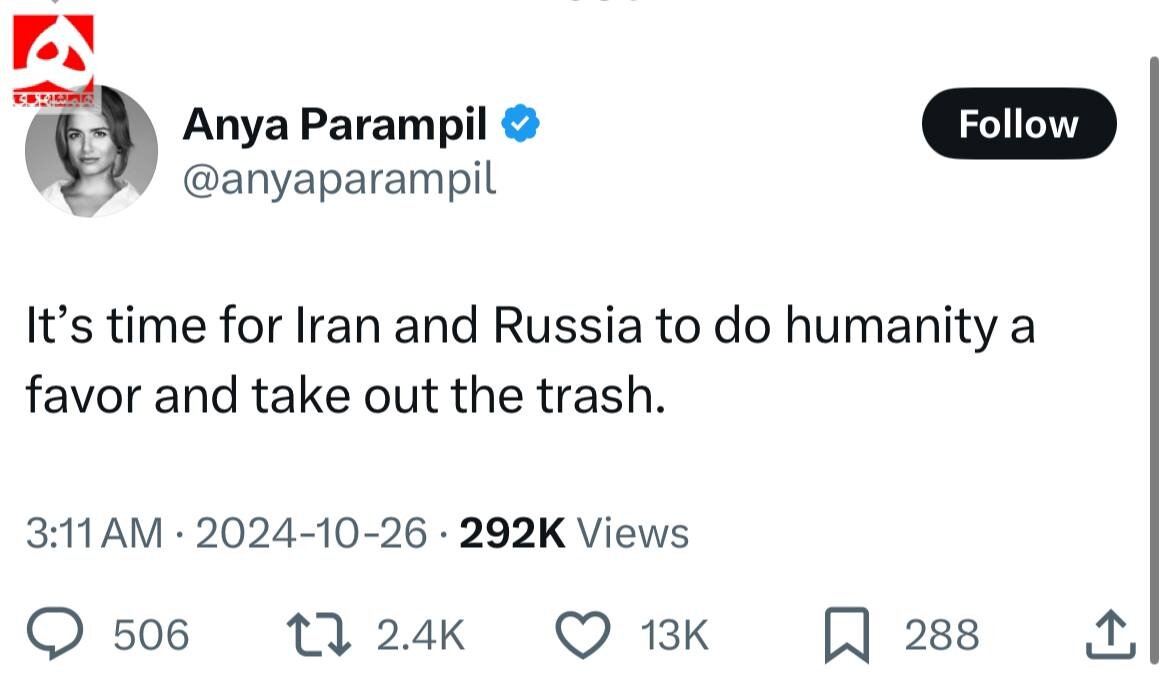Like the tweet with the heart icon
1166x683 pixels.
click(x=584, y=636)
